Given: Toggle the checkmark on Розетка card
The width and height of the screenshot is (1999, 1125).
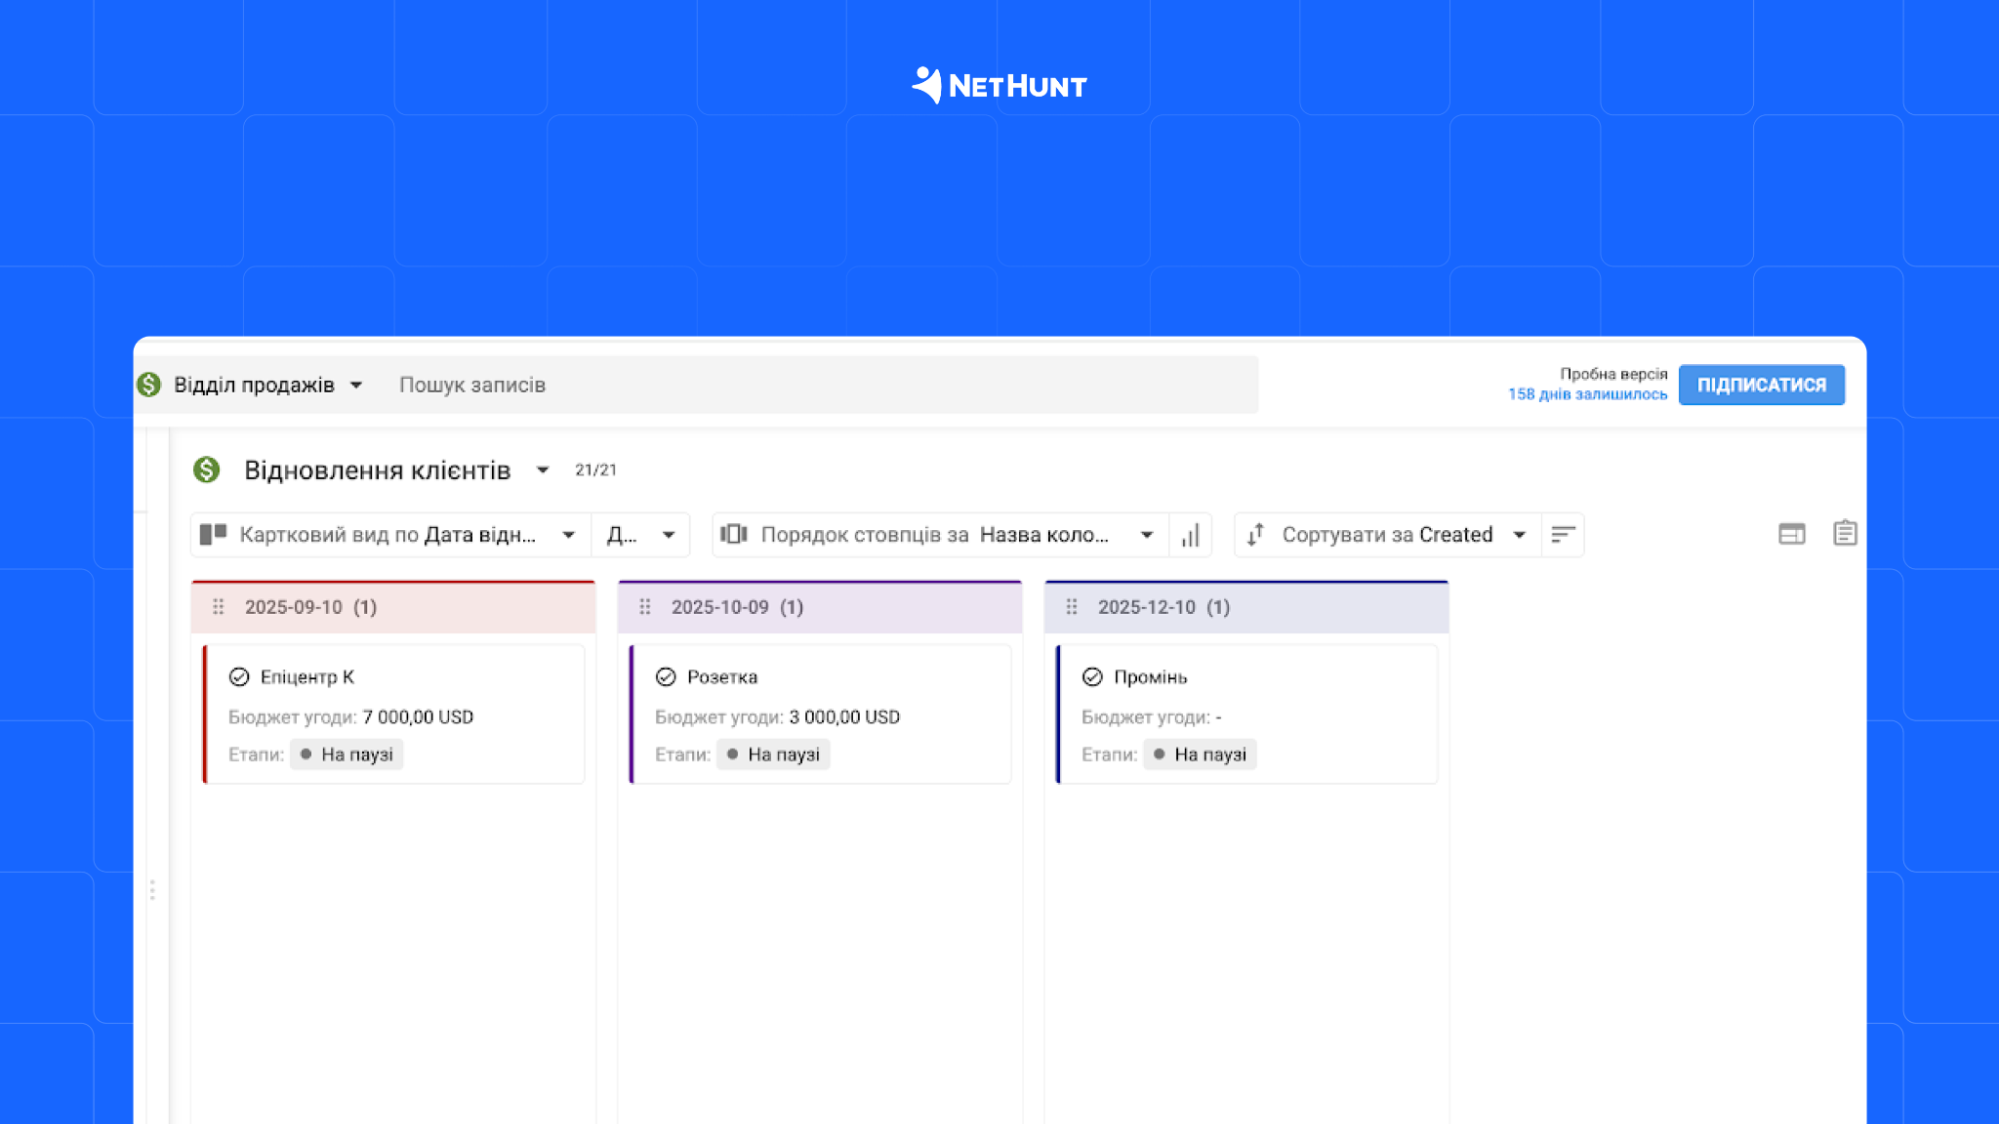Looking at the screenshot, I should [666, 677].
